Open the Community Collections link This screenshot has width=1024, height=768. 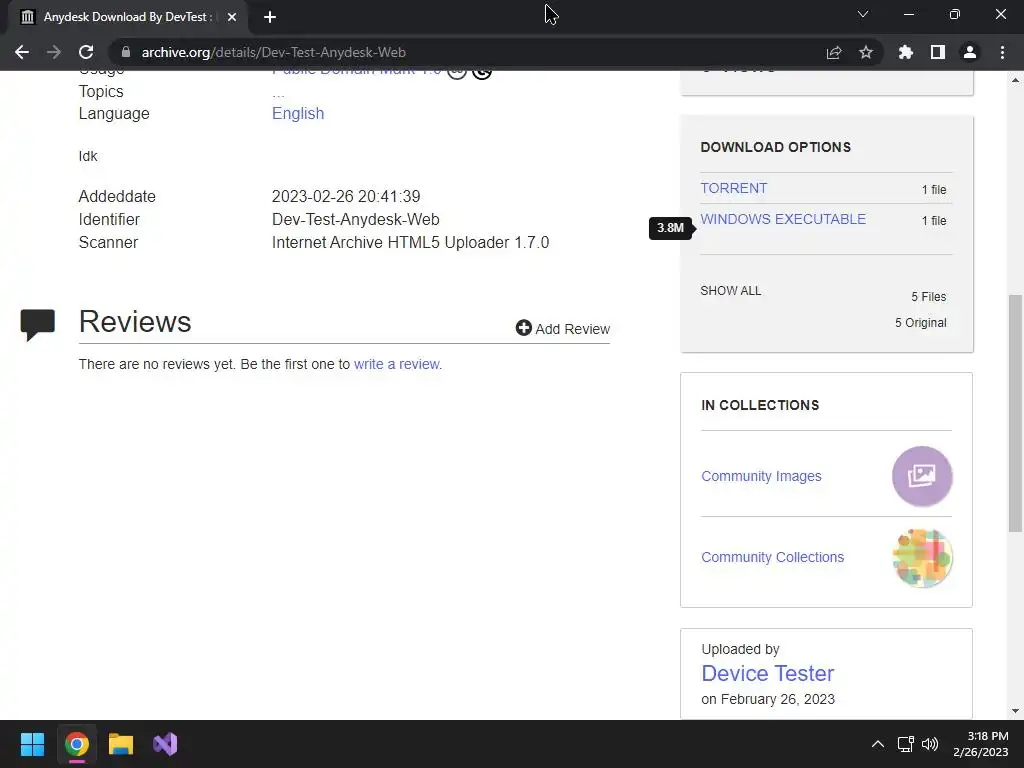[773, 557]
